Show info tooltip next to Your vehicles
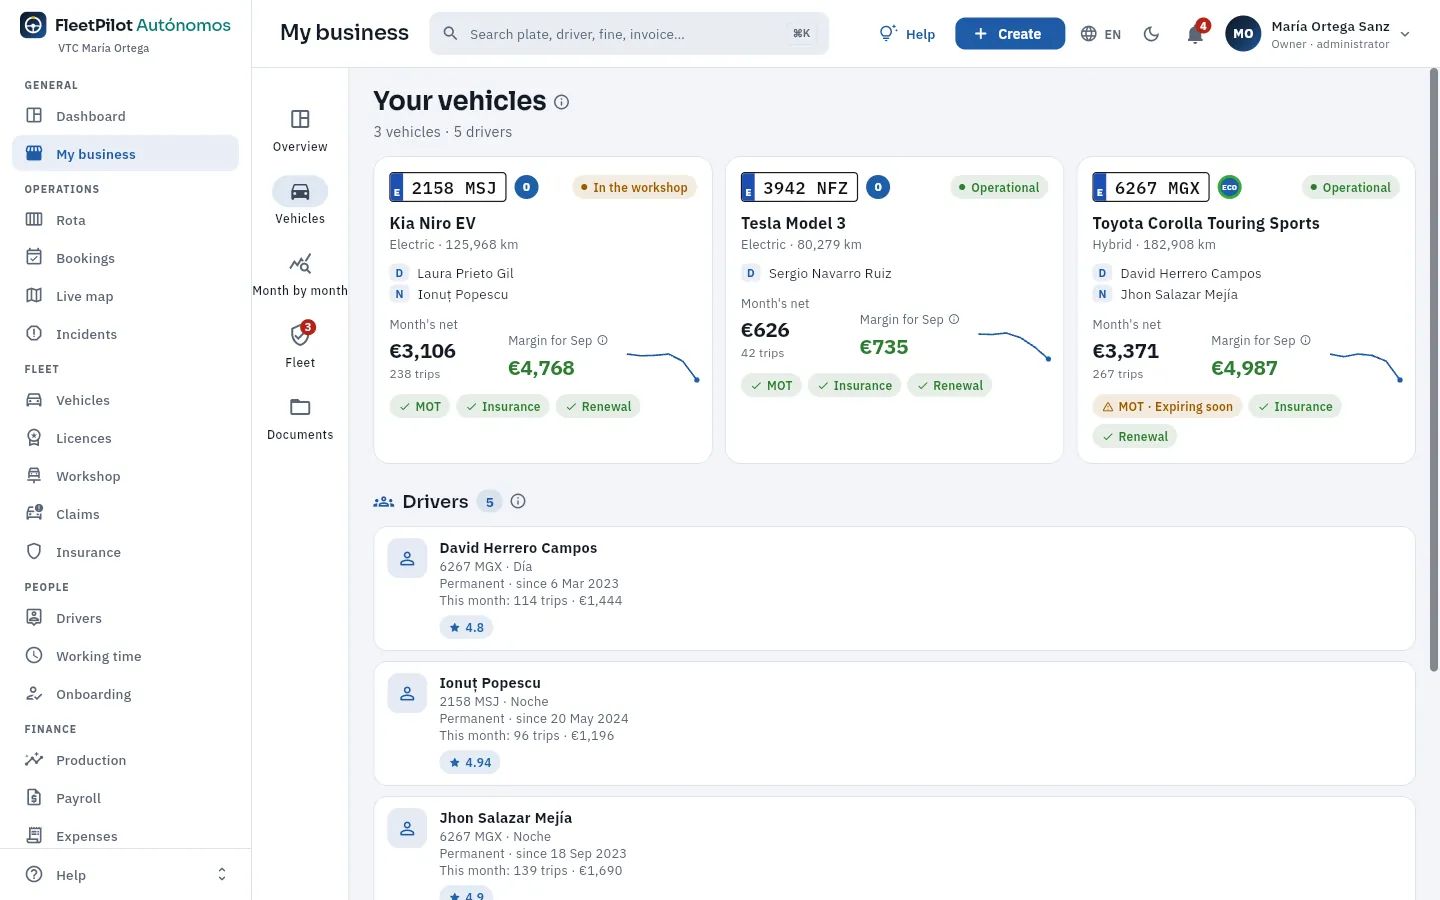This screenshot has width=1440, height=900. [x=562, y=102]
